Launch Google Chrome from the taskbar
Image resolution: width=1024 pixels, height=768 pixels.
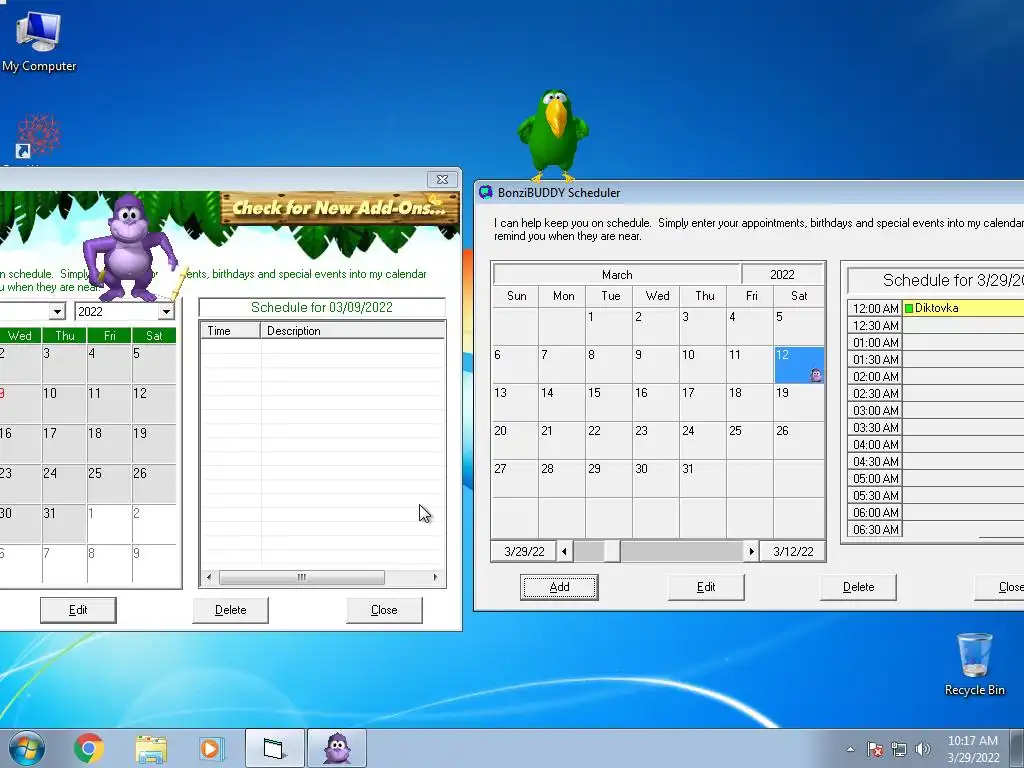(x=89, y=748)
